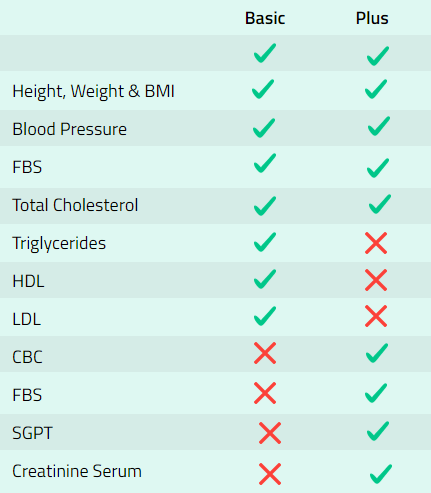Image resolution: width=431 pixels, height=493 pixels.
Task: Click the Plus checkmark for Creatinine Serum
Action: point(381,474)
